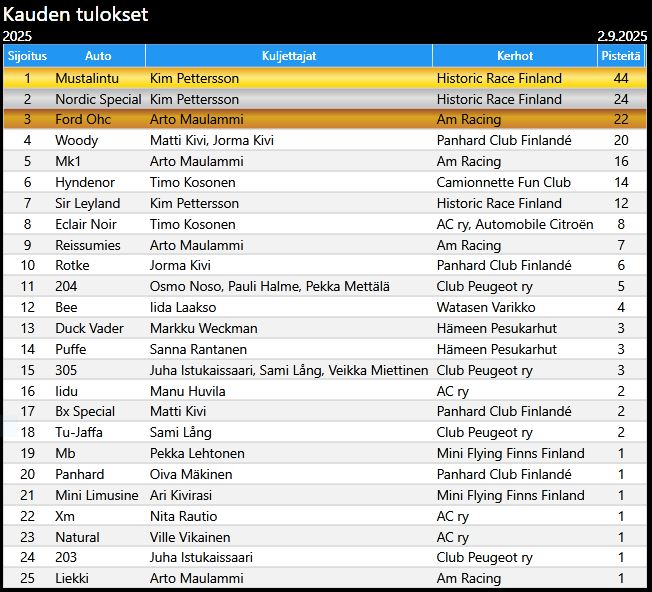The height and width of the screenshot is (592, 652).
Task: Sort by the Sijoitus column header
Action: 27,56
